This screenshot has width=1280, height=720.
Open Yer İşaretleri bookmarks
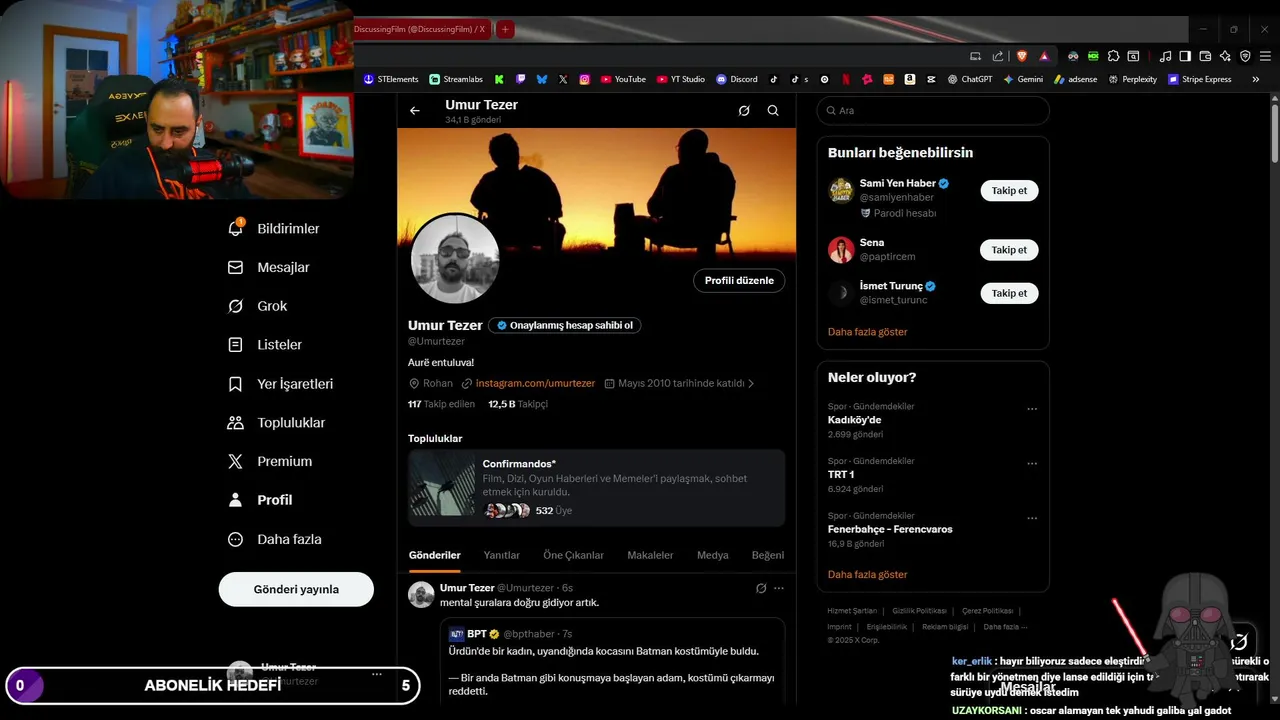(281, 384)
